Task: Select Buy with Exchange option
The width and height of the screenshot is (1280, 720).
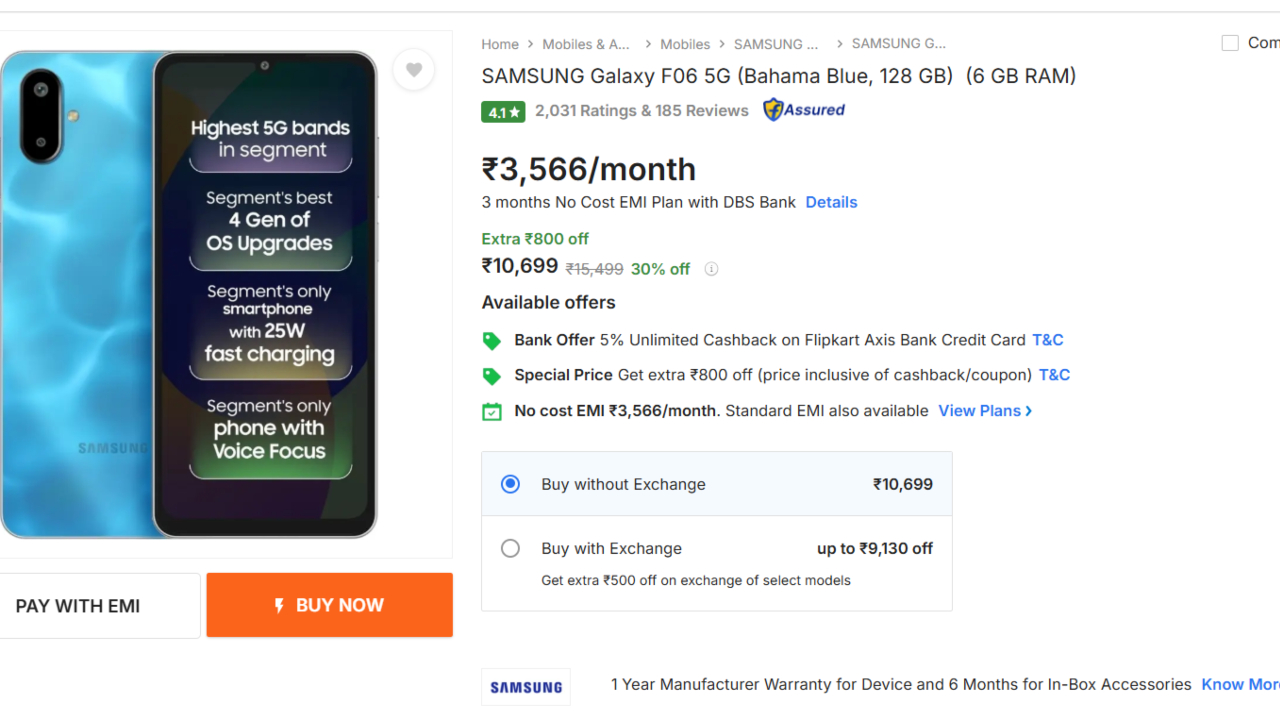Action: coord(511,548)
